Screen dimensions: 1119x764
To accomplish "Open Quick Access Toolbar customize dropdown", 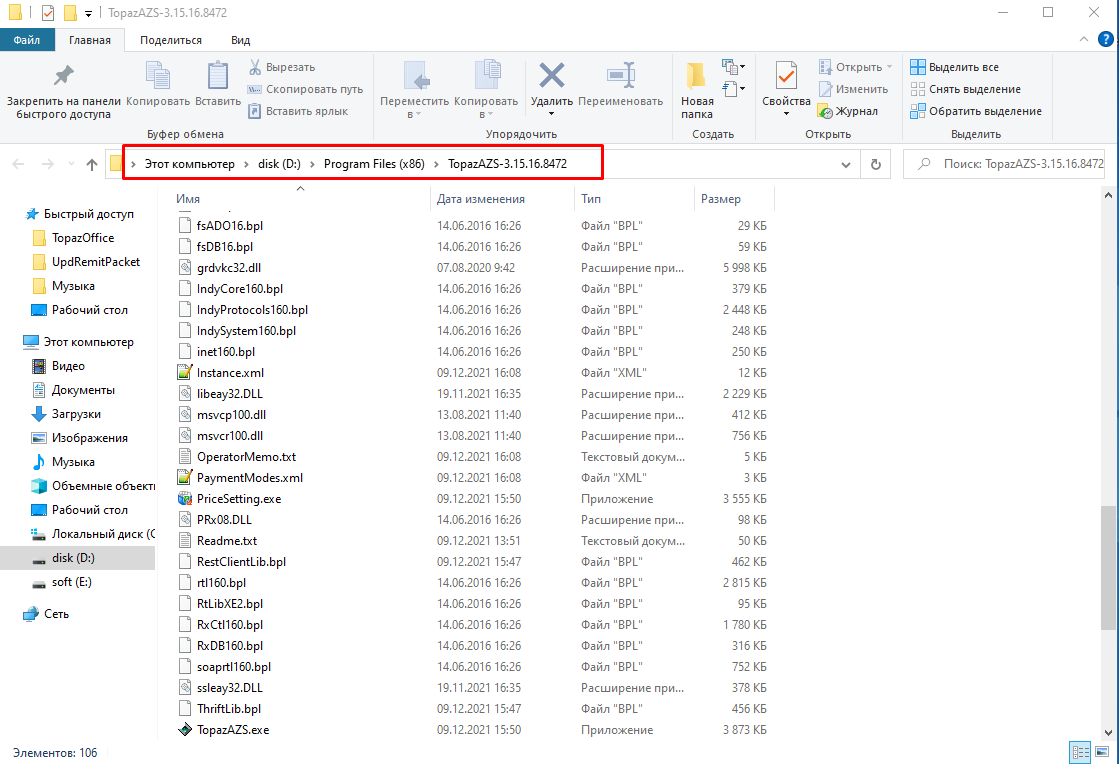I will (88, 13).
